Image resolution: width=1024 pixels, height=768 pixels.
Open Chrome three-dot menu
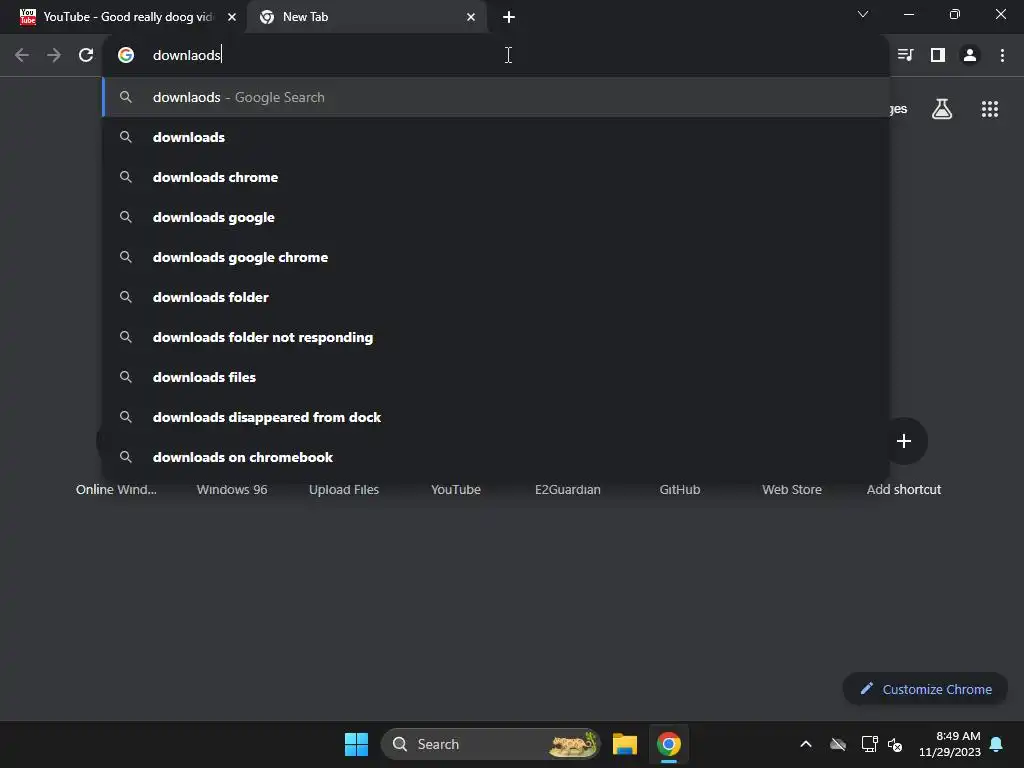(x=1002, y=56)
